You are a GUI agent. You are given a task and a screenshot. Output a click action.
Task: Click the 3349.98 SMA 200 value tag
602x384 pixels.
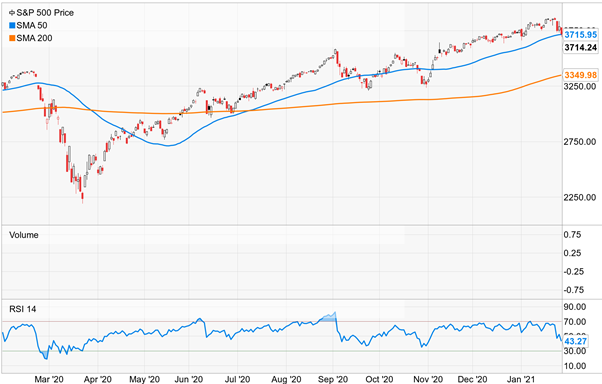pyautogui.click(x=580, y=75)
